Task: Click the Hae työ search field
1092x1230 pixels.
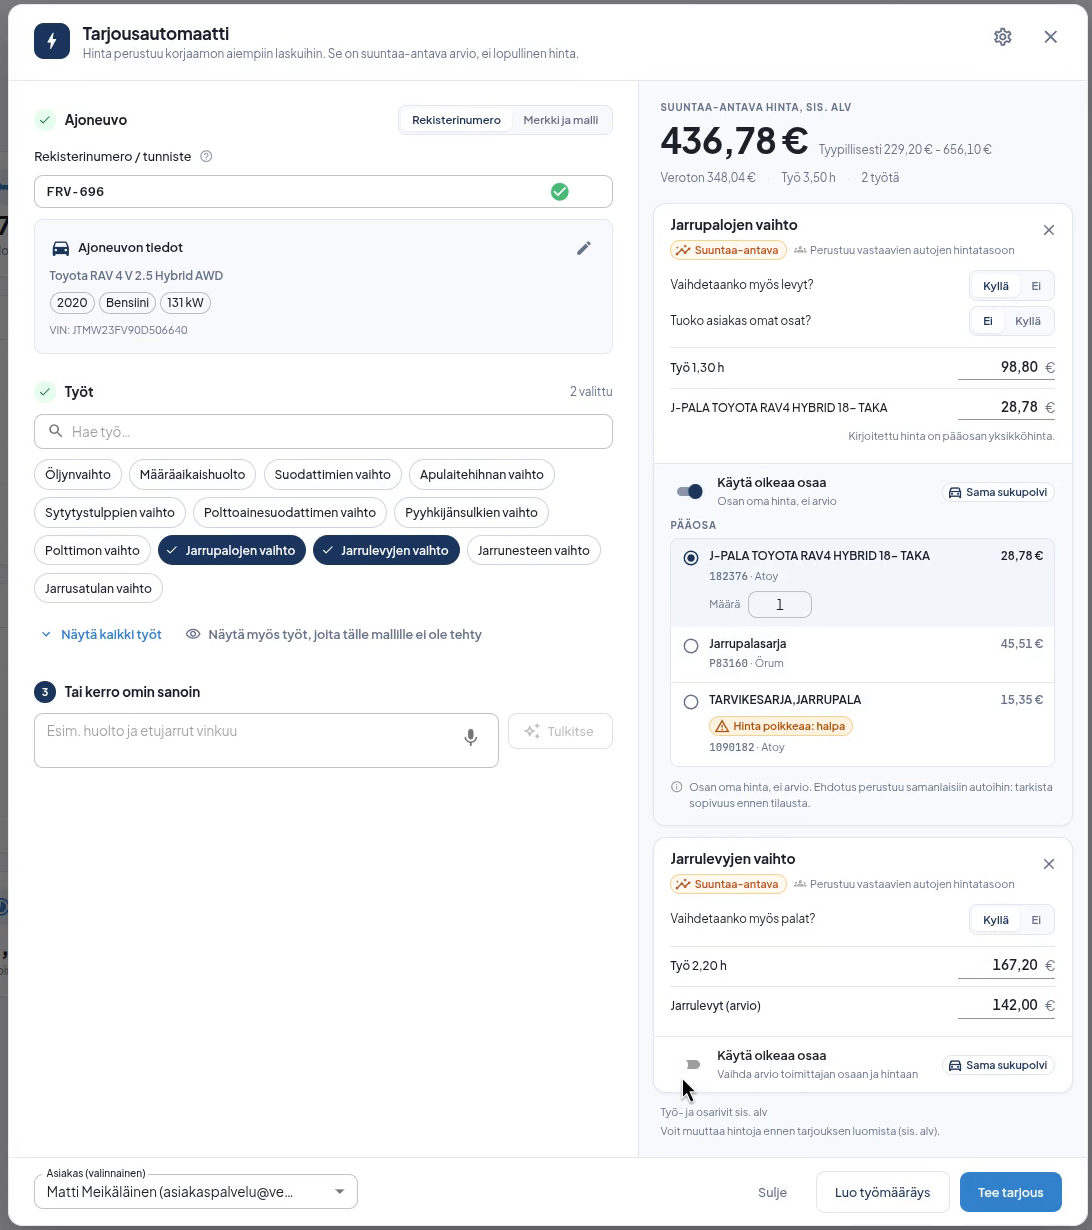Action: click(323, 431)
